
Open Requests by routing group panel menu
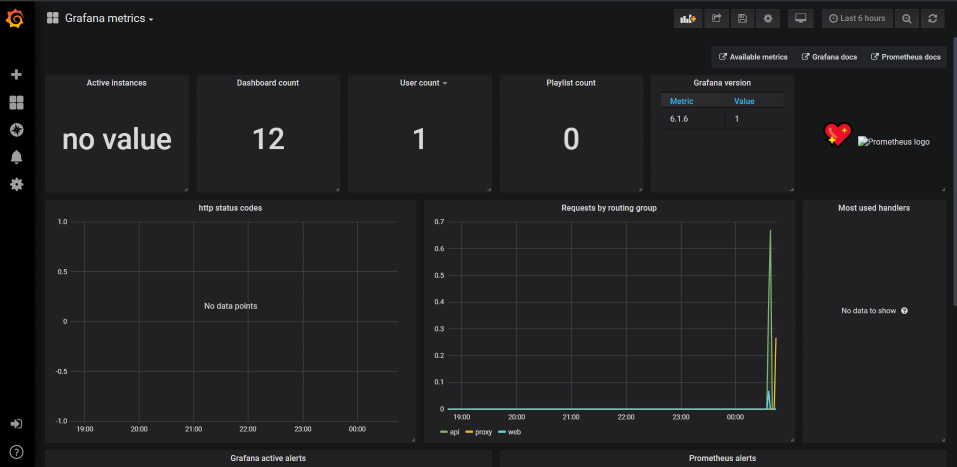coord(609,208)
